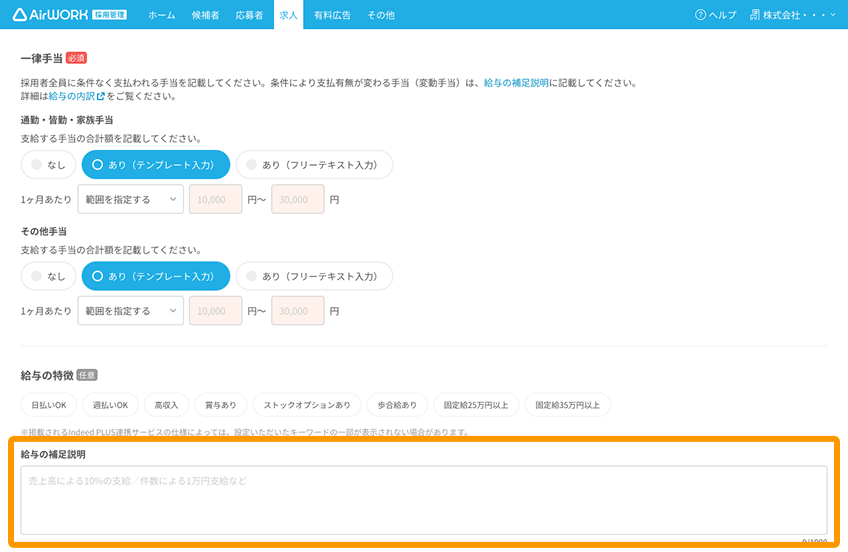Screen dimensions: 848x552
Task: Click the AirWORK logo icon
Action: point(19,15)
